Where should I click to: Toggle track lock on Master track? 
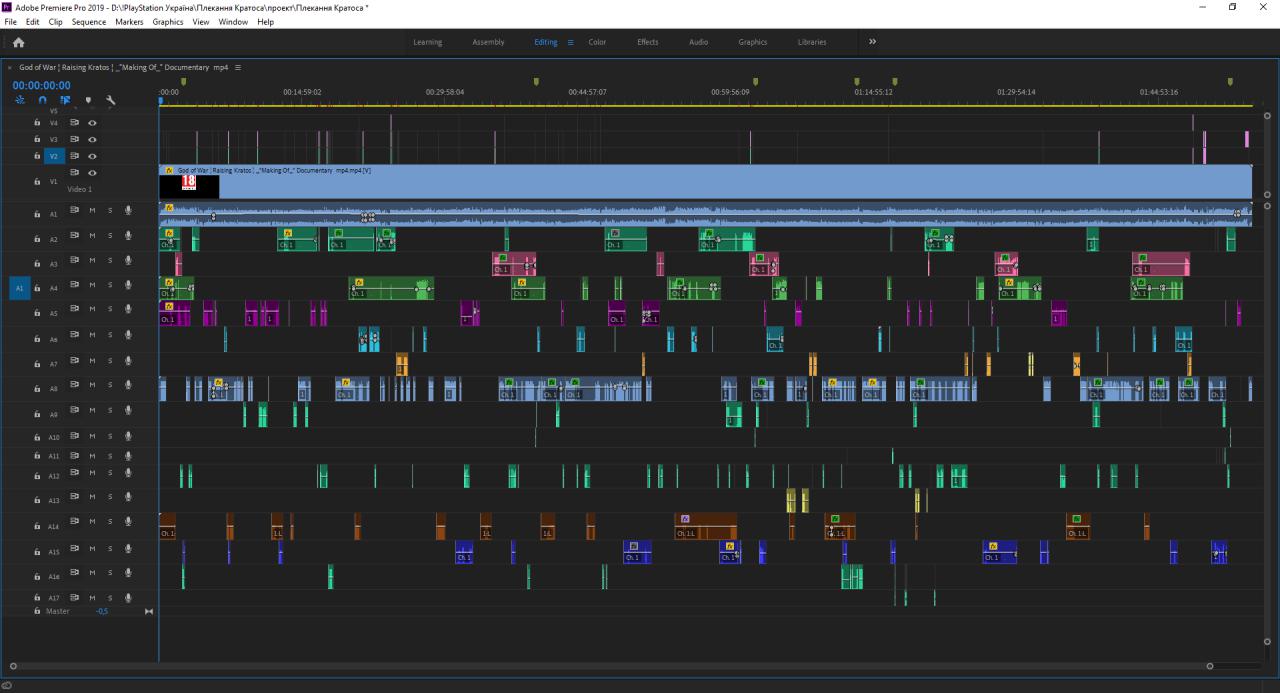click(38, 610)
